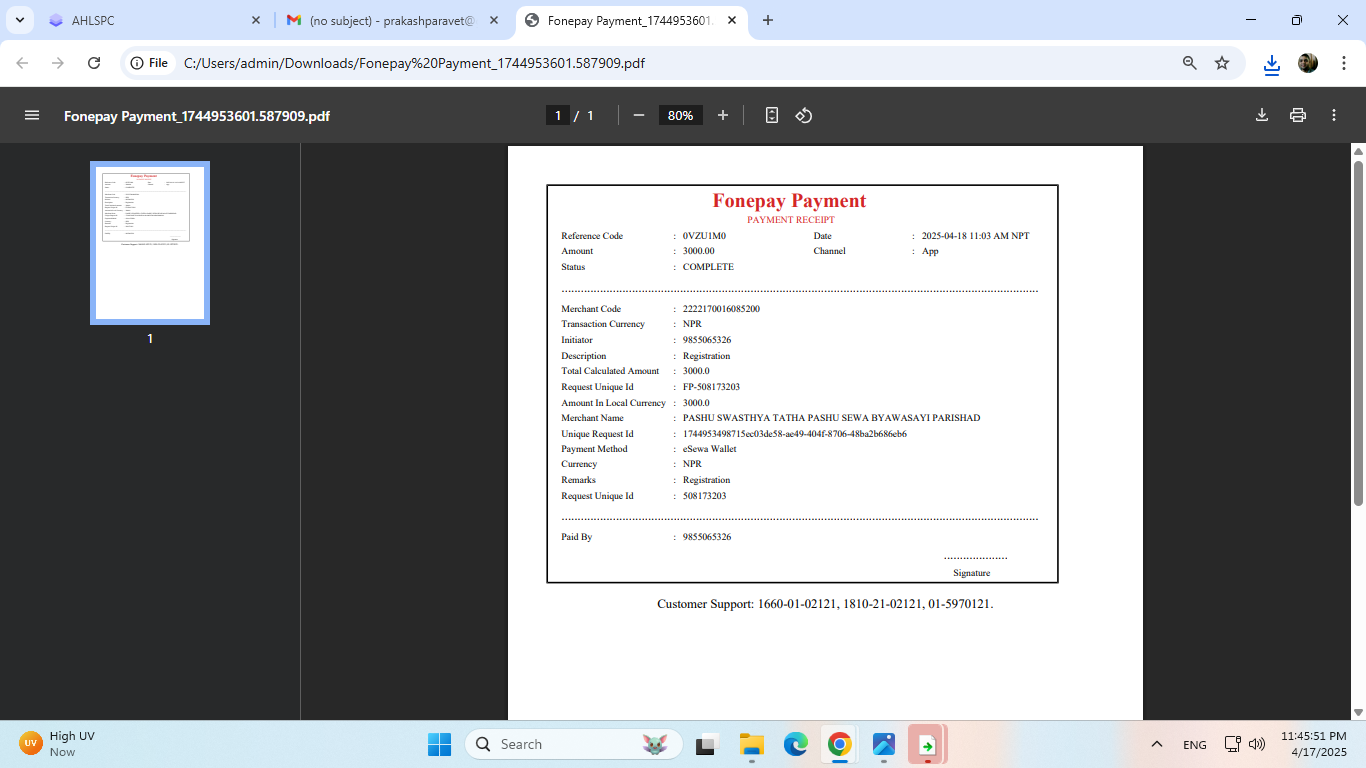Image resolution: width=1366 pixels, height=768 pixels.
Task: Click the PDF vertical scrollbar thumb
Action: (1357, 333)
